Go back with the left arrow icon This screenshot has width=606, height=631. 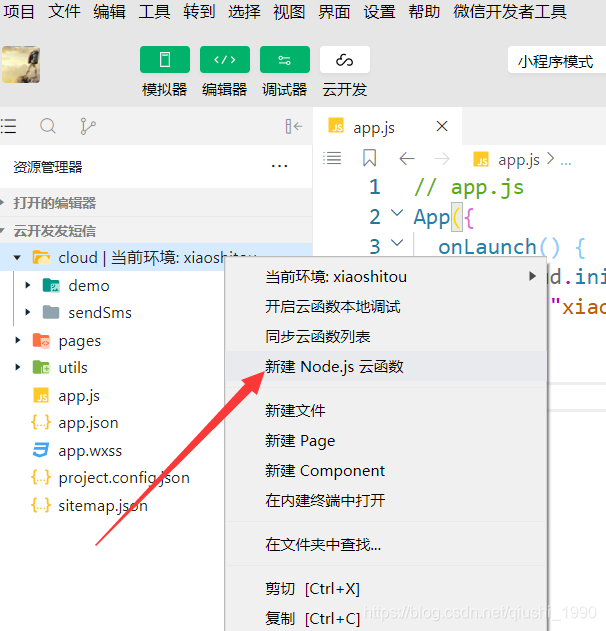[407, 159]
